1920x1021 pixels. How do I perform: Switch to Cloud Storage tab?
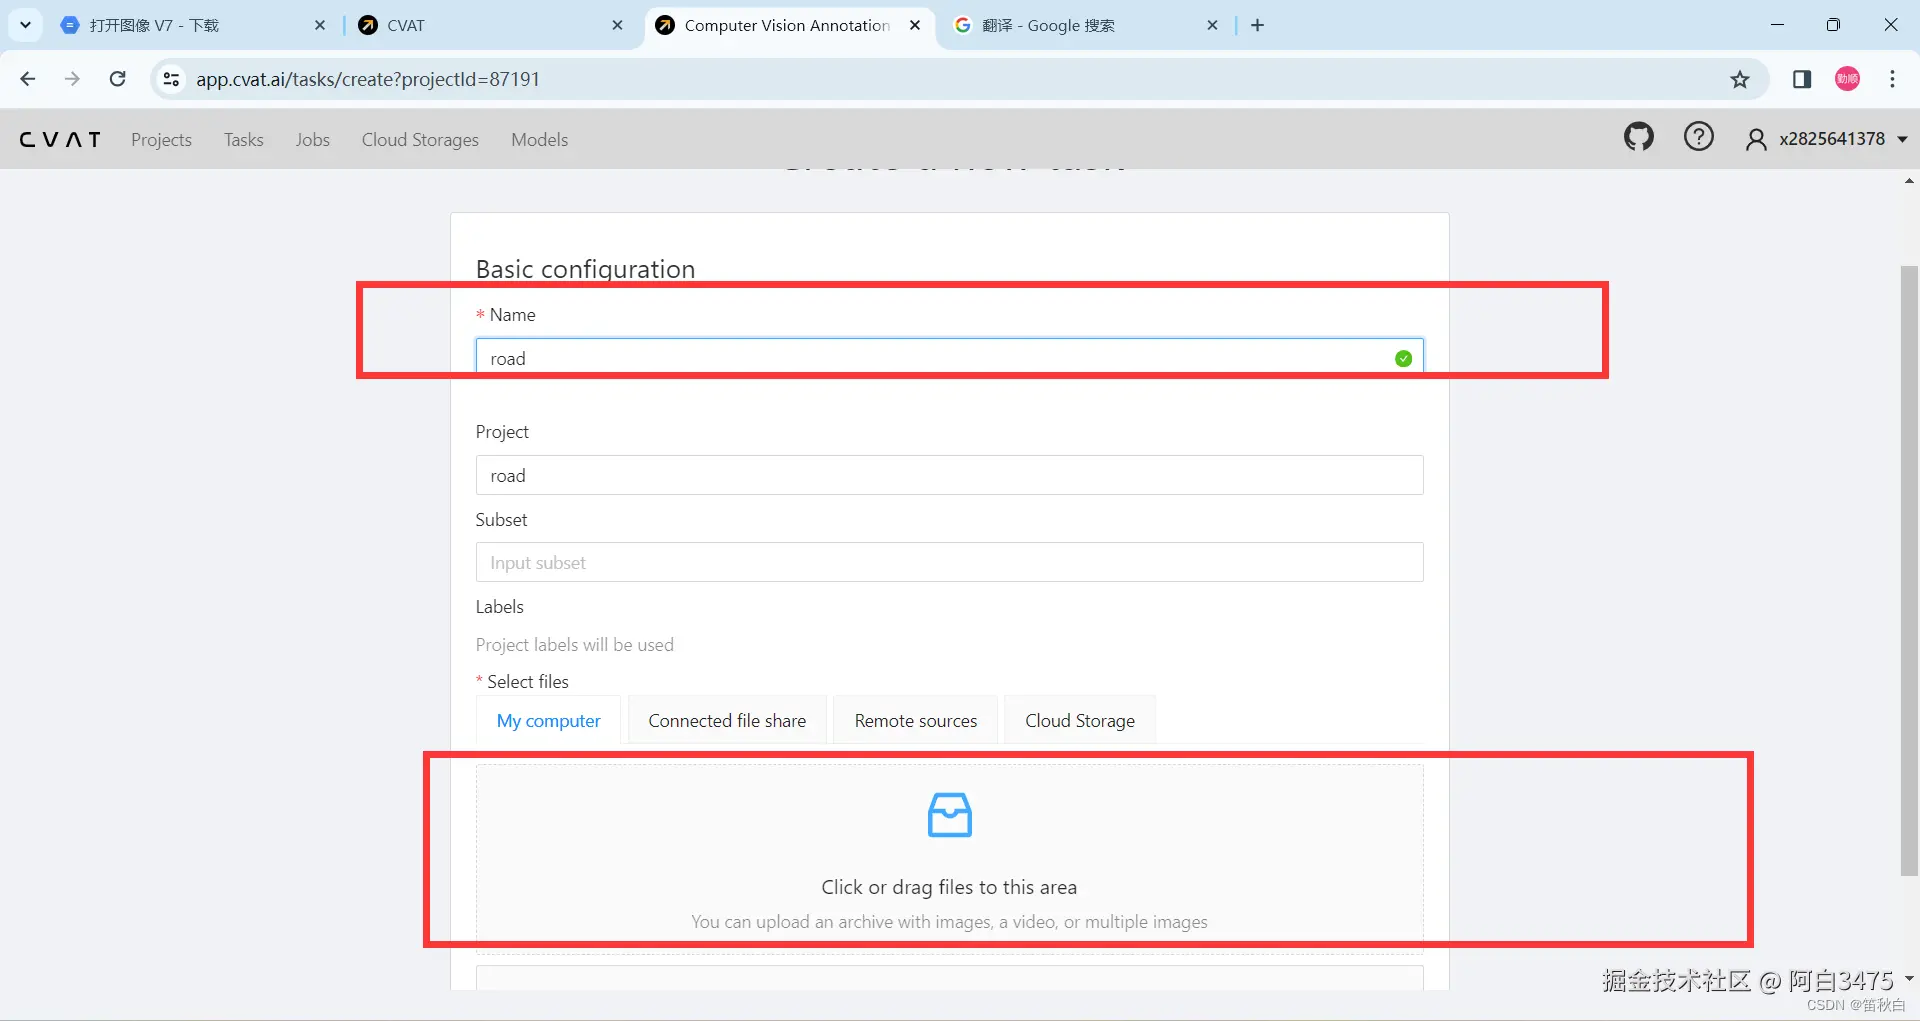coord(1080,720)
